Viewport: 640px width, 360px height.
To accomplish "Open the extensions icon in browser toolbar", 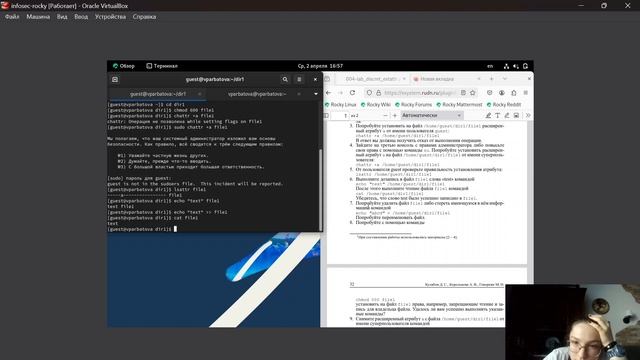I will click(x=513, y=93).
